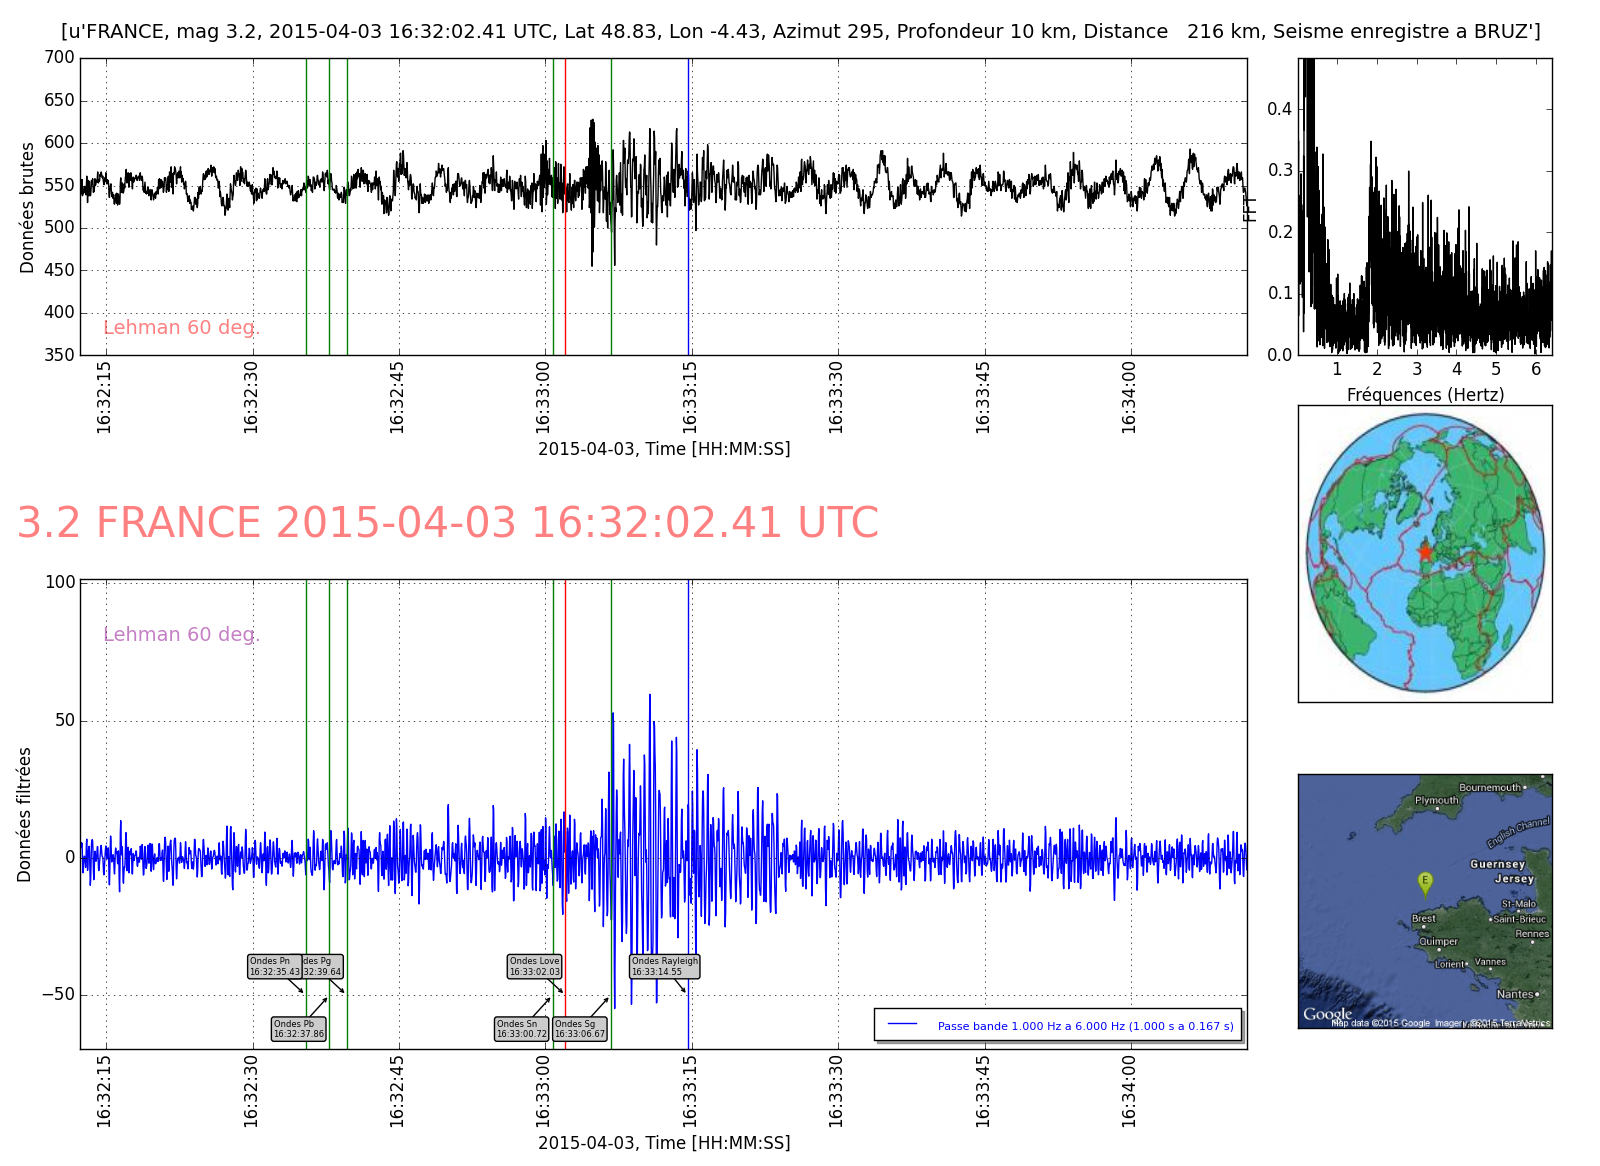1600x1166 pixels.
Task: Click the Google logo on the satellite map
Action: click(x=1327, y=1014)
